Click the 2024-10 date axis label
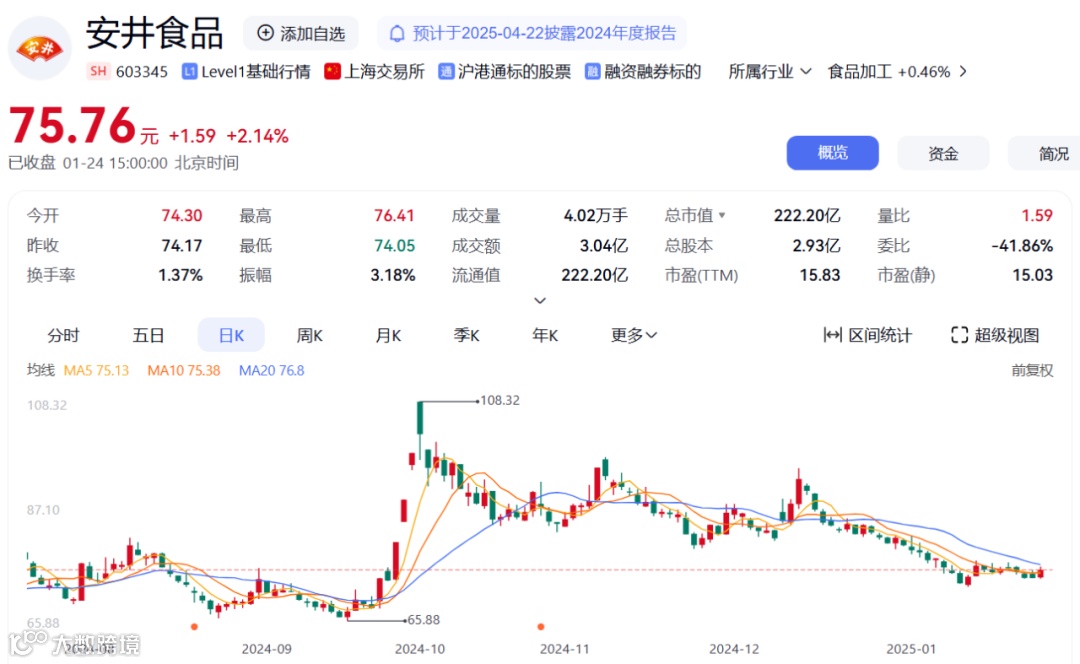The width and height of the screenshot is (1080, 664). [419, 649]
